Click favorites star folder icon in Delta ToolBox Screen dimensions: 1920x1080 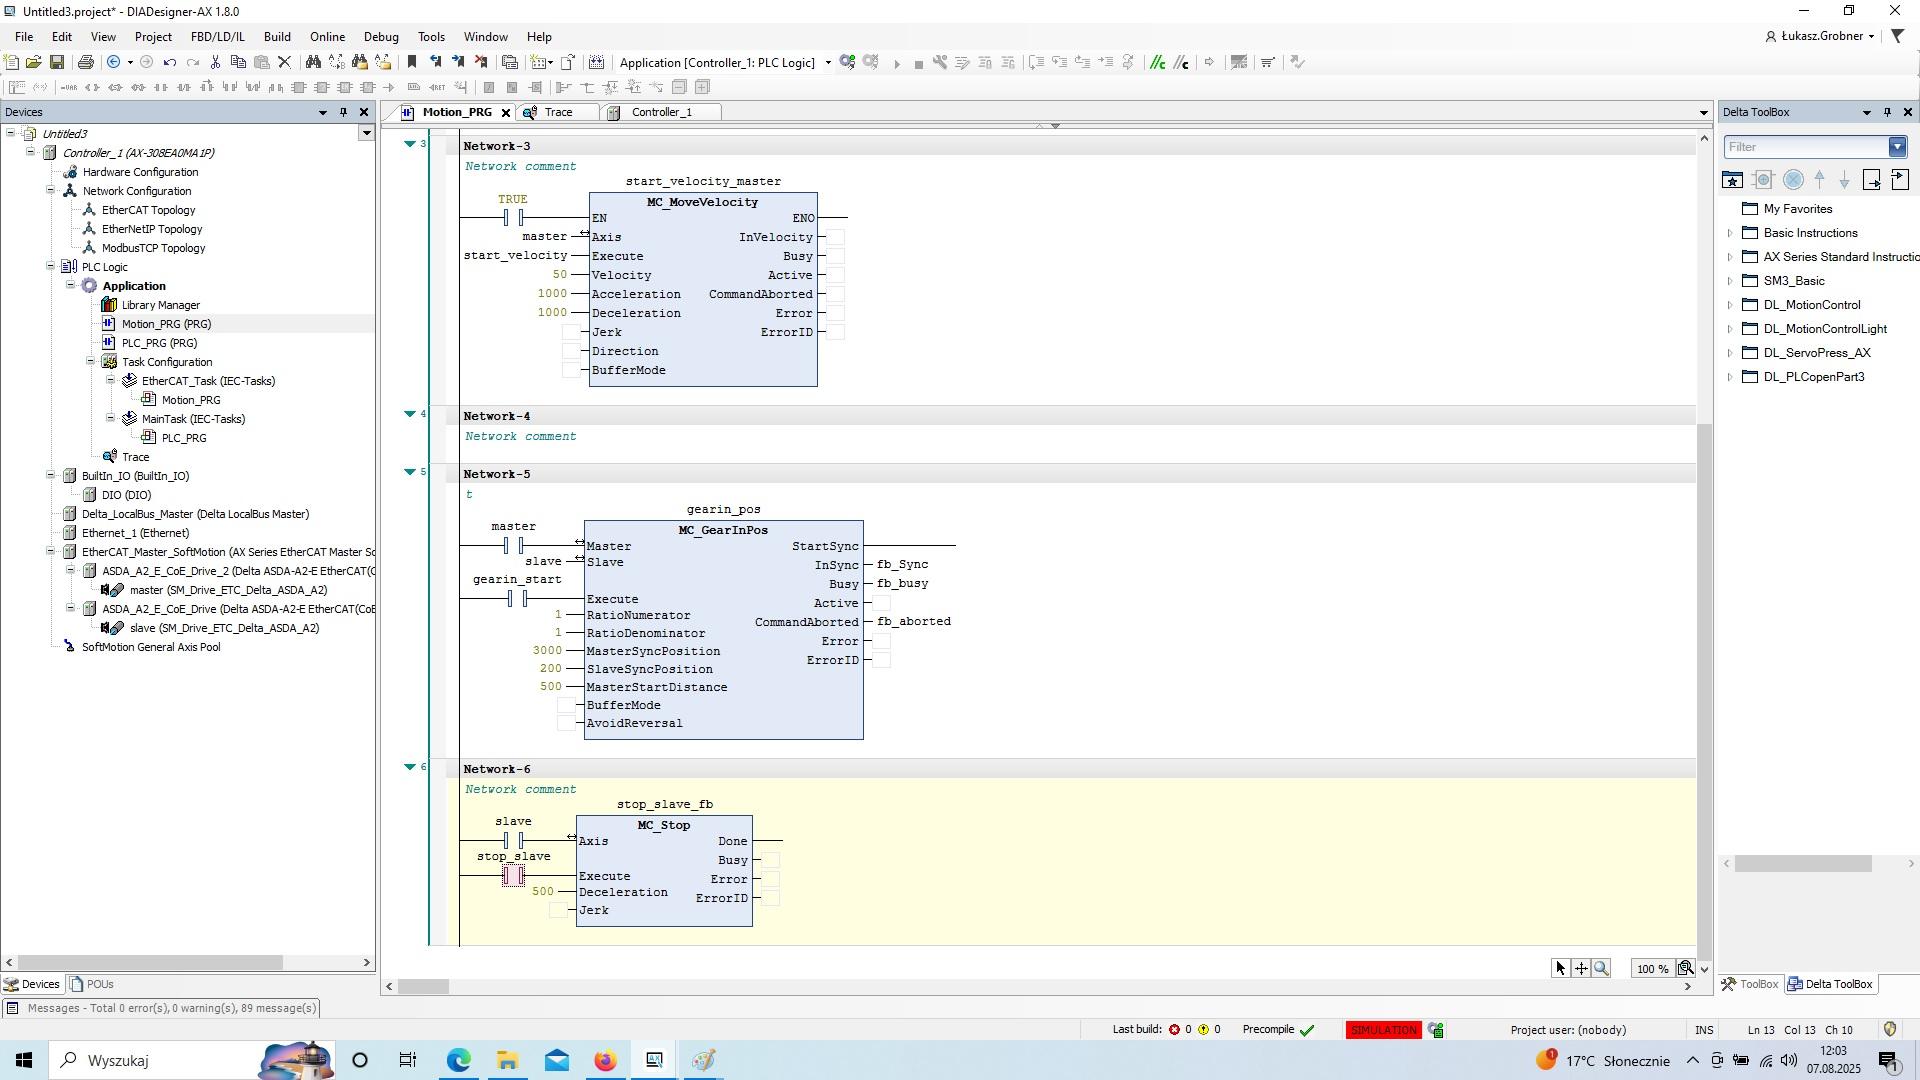coord(1732,180)
